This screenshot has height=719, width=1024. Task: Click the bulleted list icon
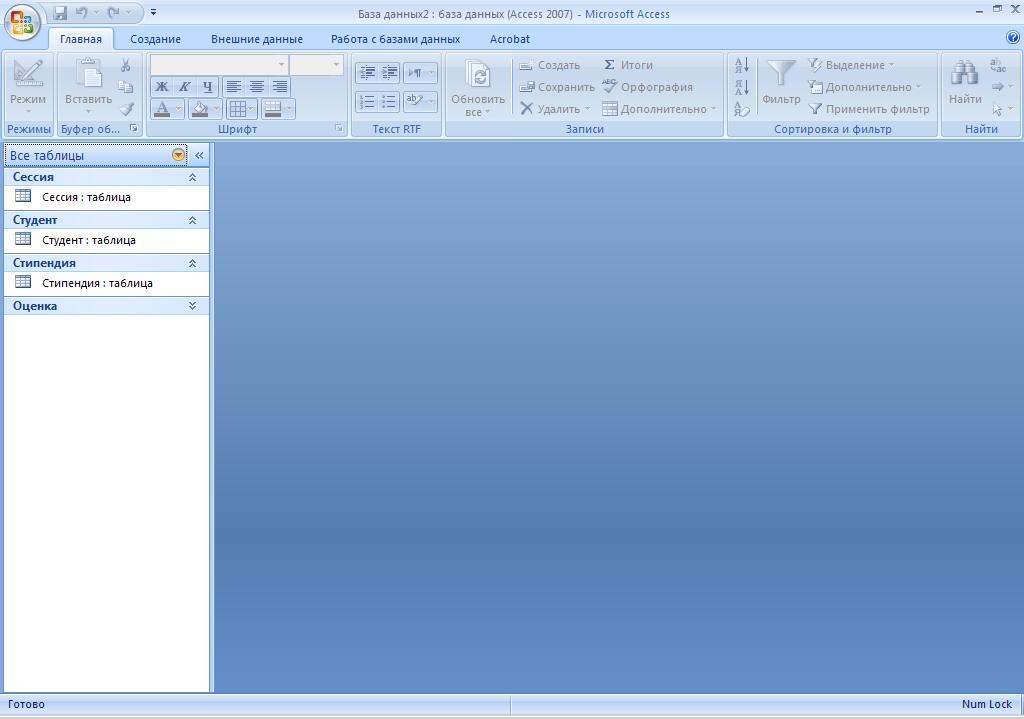coord(389,101)
